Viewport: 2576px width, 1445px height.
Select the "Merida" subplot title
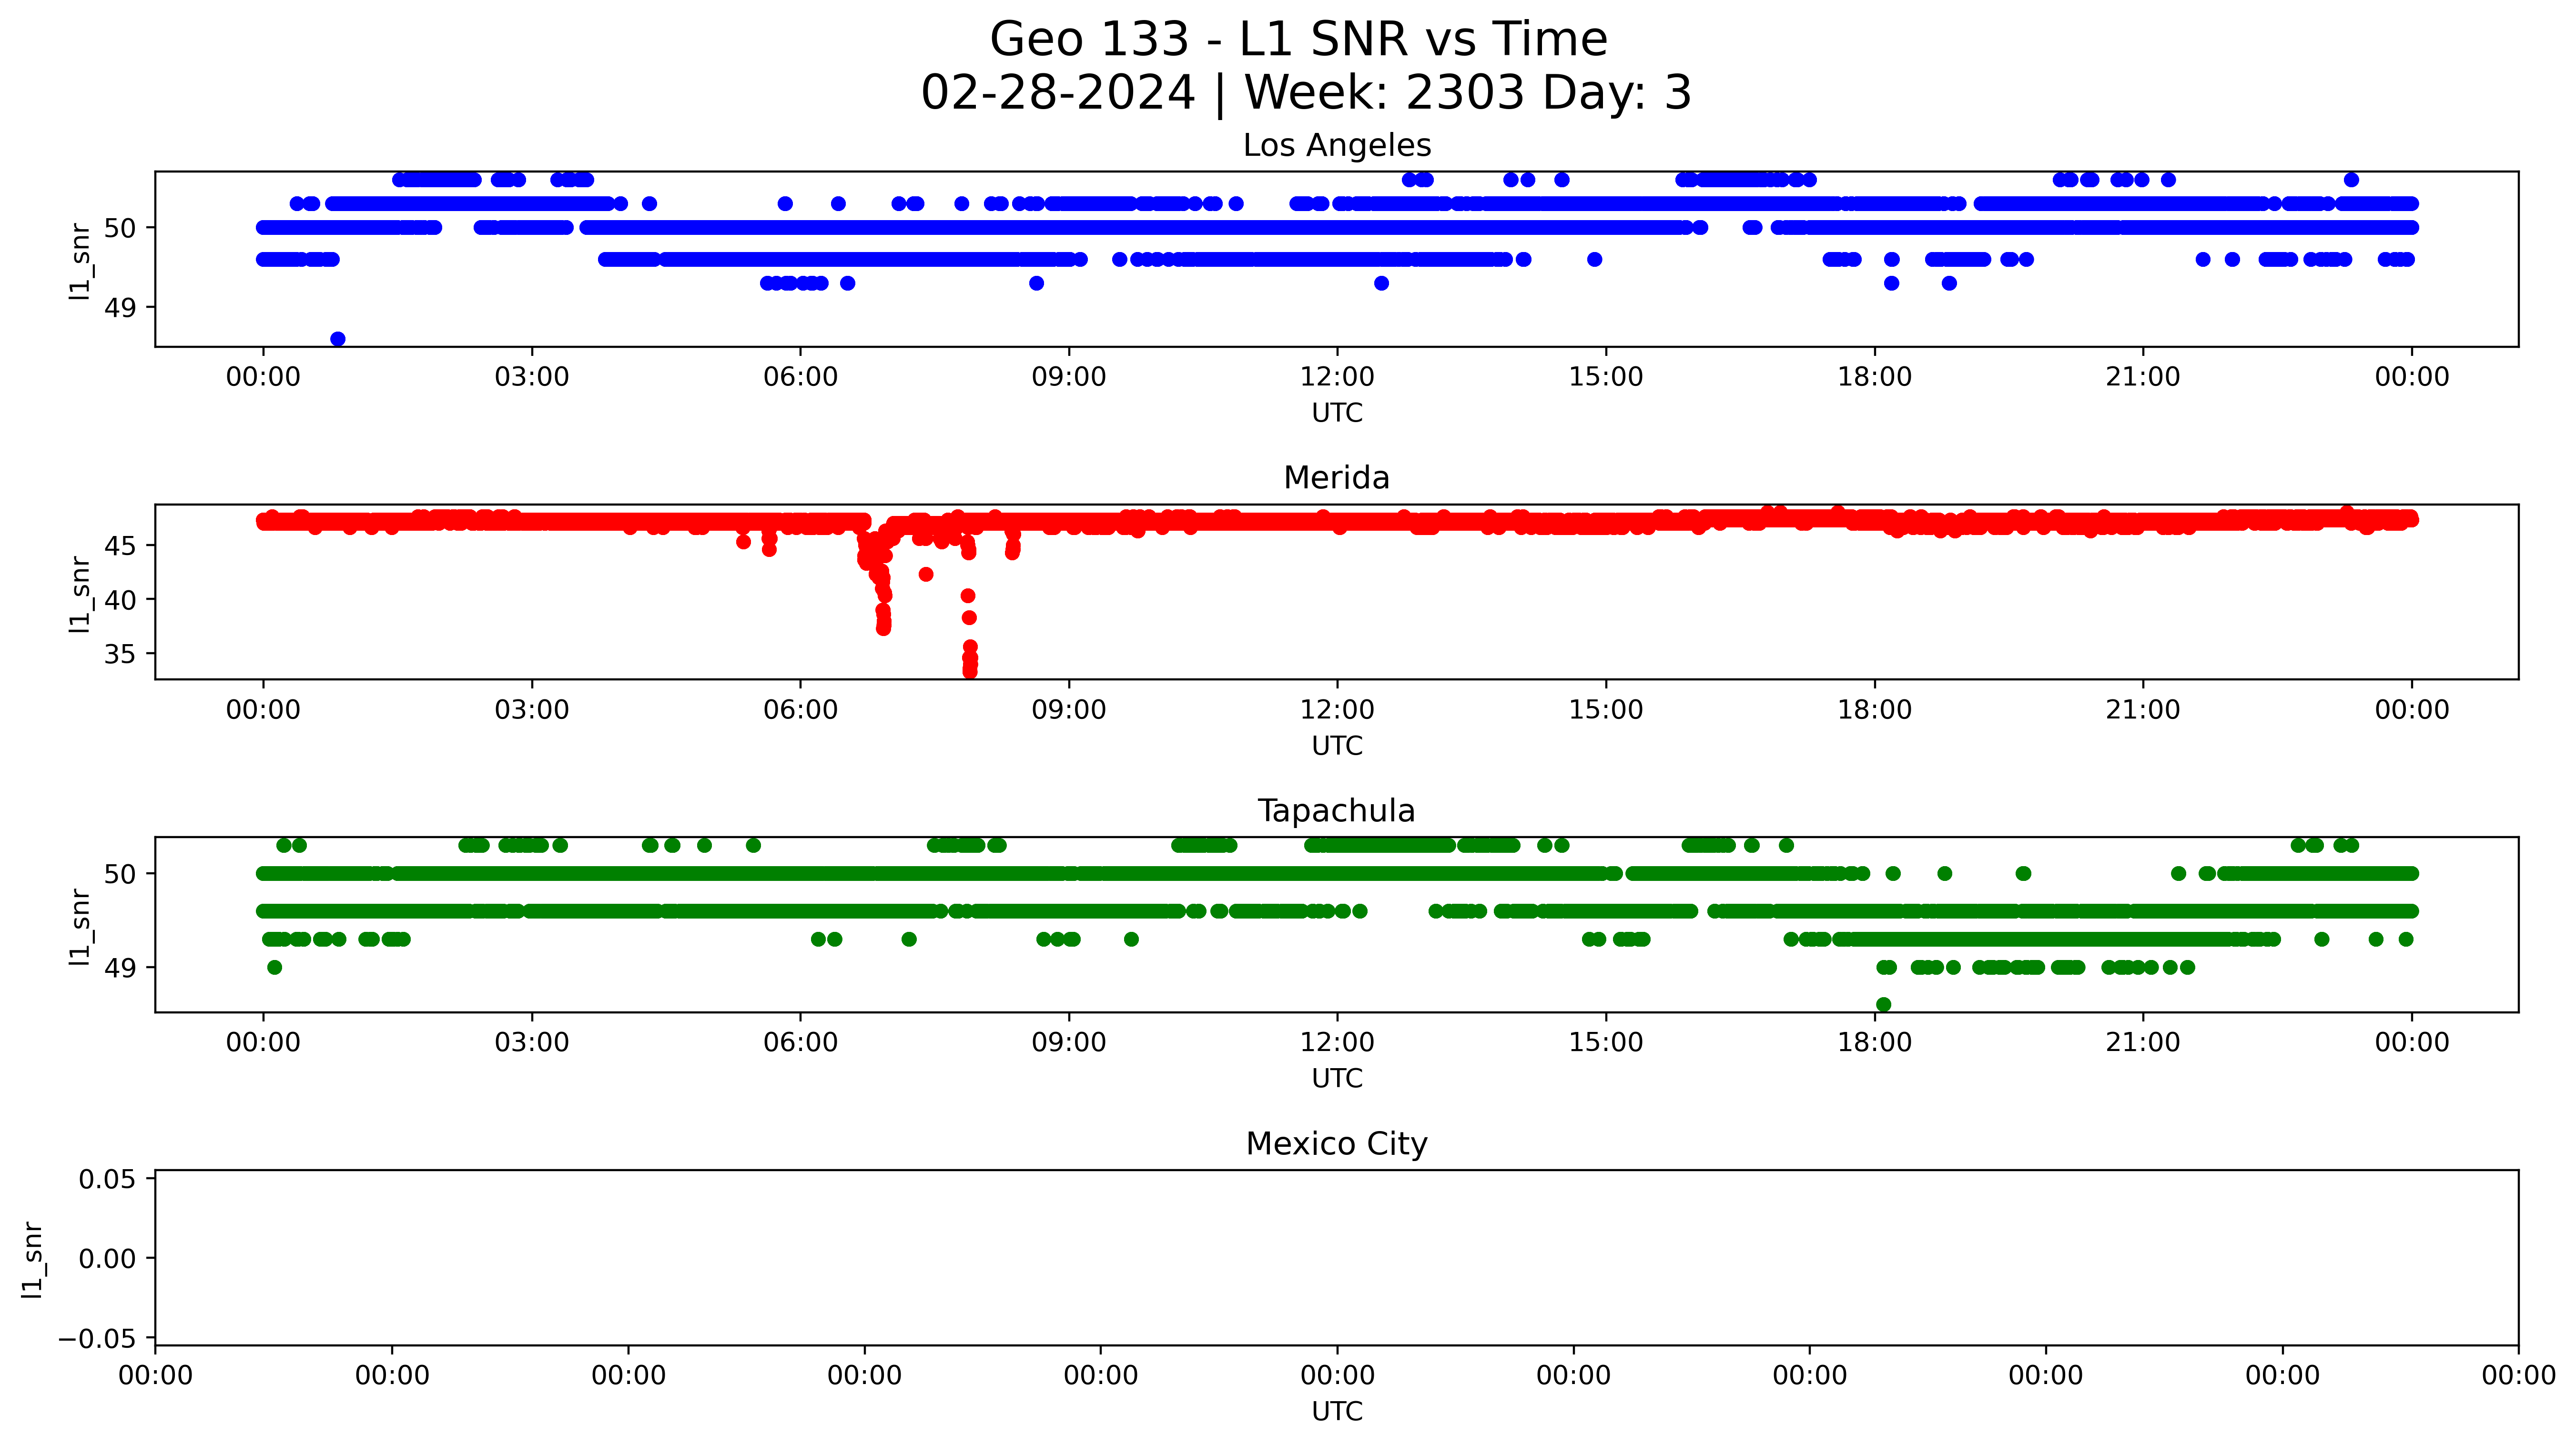click(x=1337, y=478)
